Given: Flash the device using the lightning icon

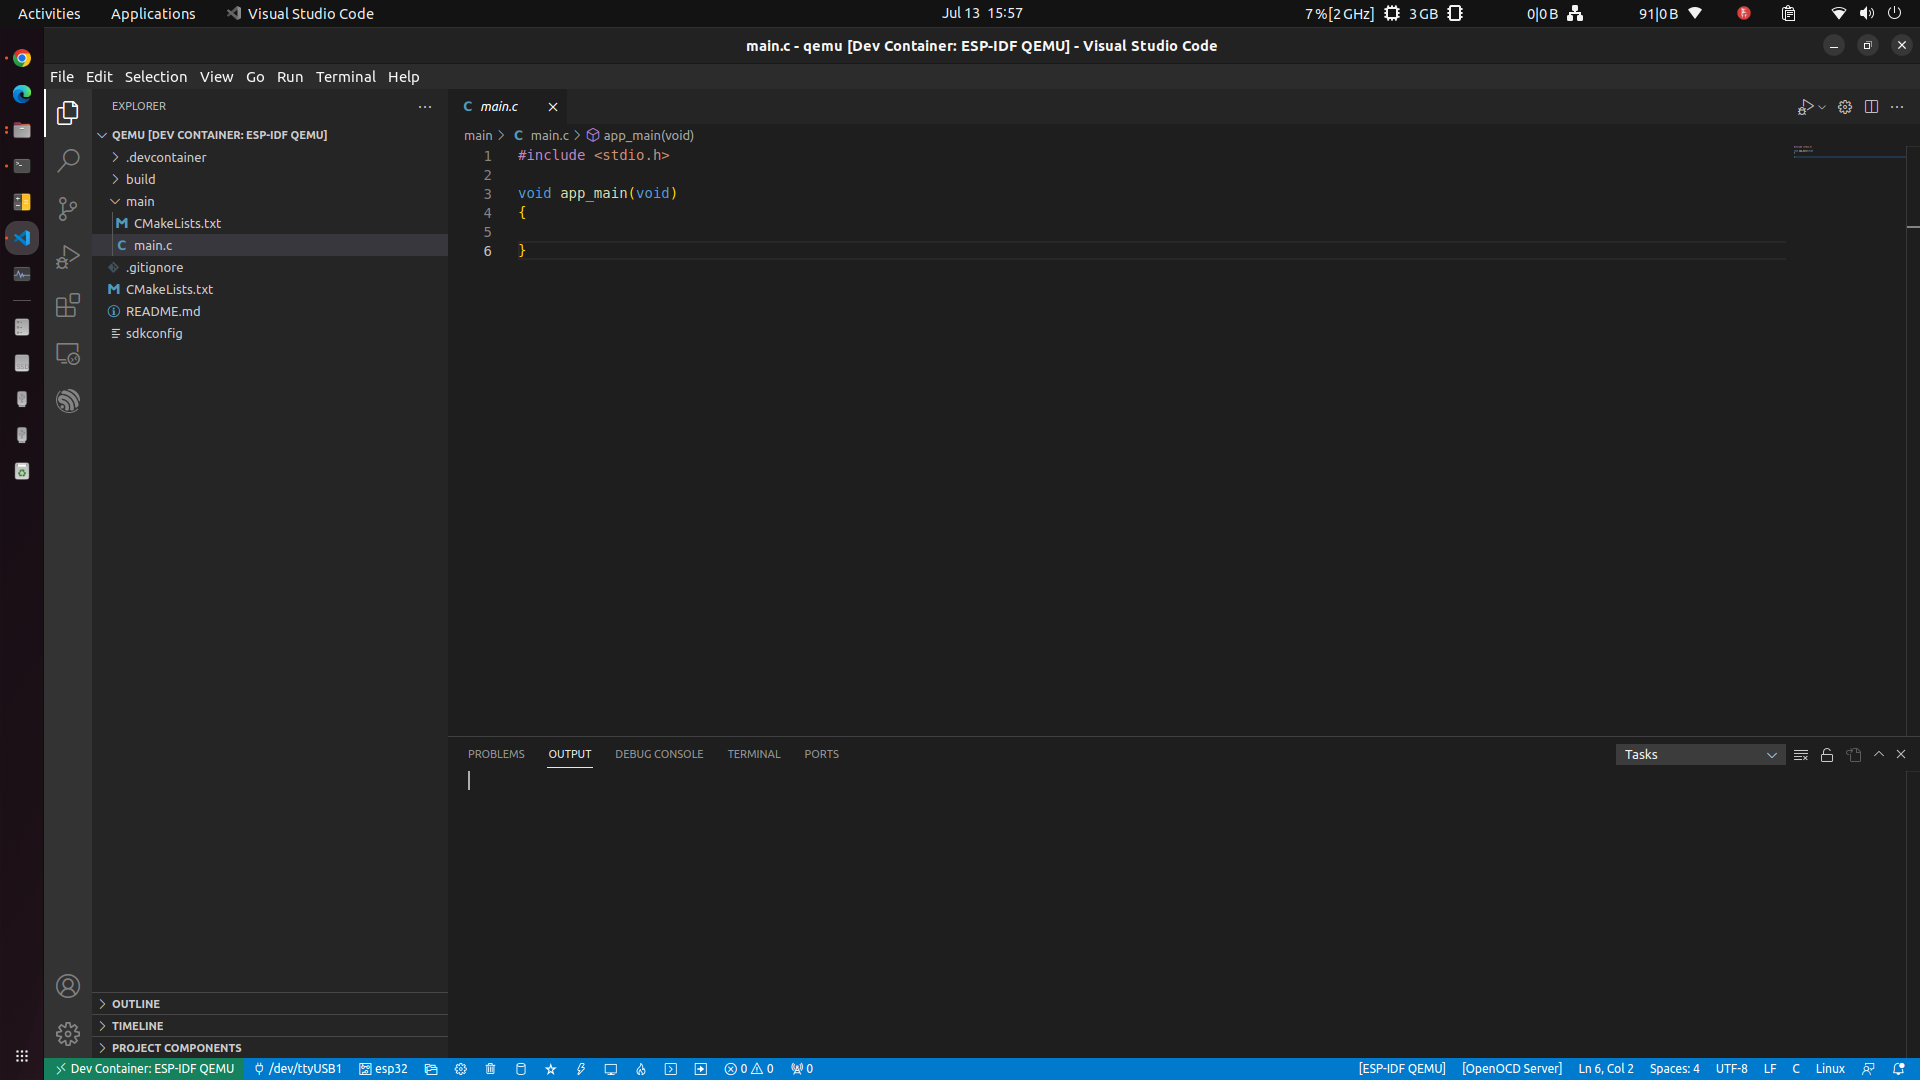Looking at the screenshot, I should 581,1068.
